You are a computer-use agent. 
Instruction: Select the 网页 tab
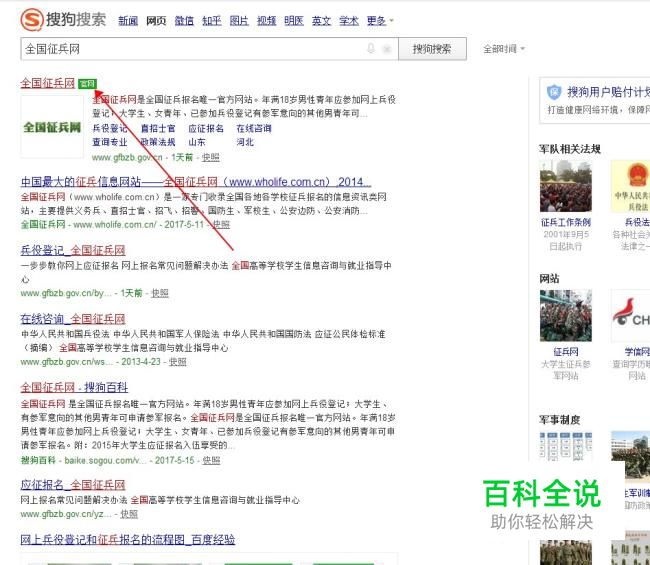[156, 20]
